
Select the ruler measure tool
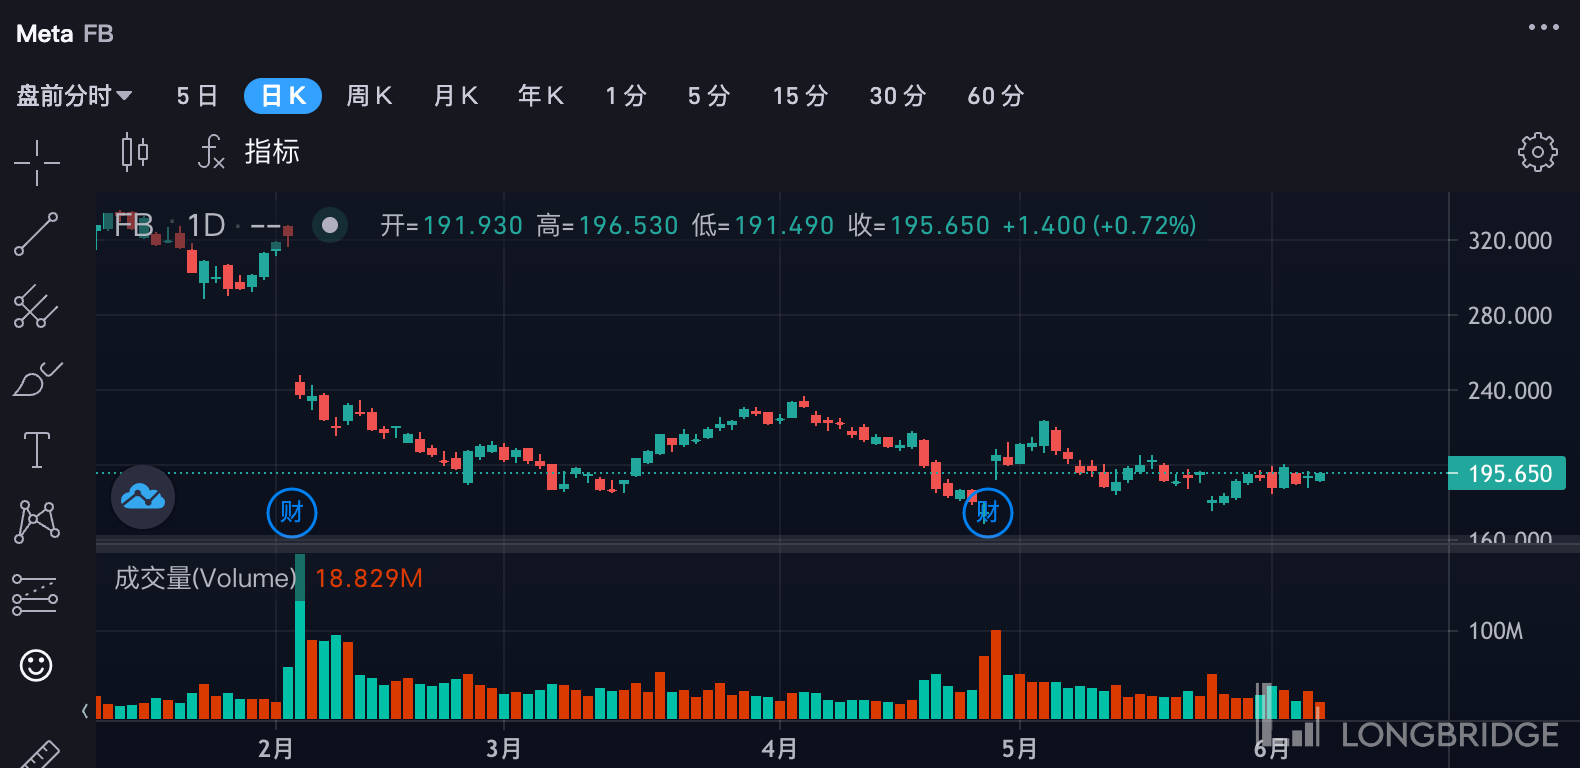tap(38, 754)
